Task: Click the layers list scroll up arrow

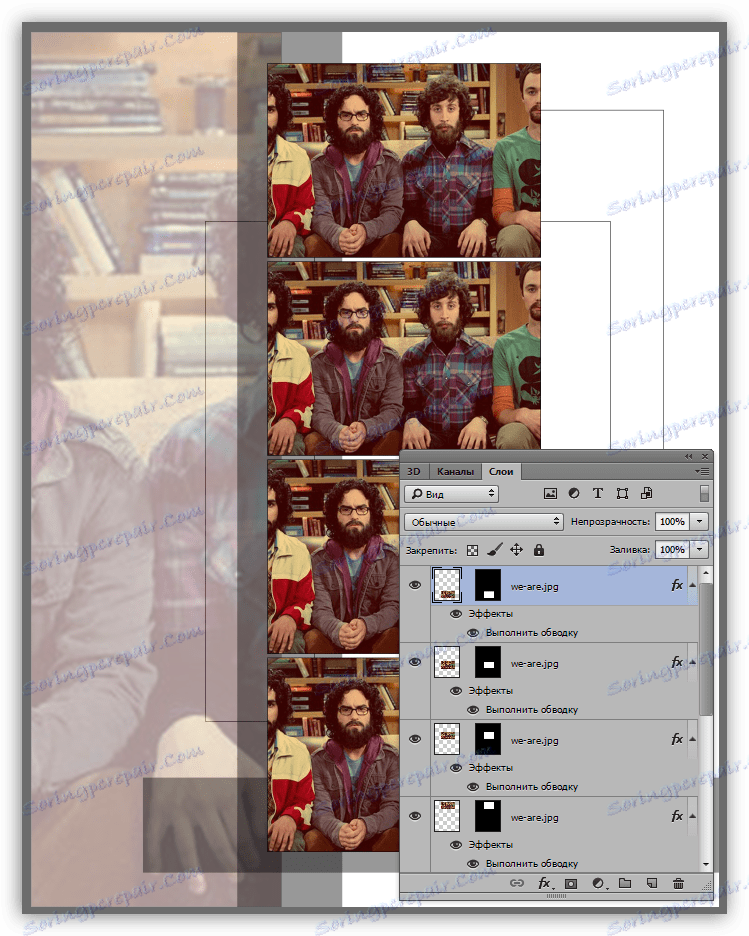Action: point(705,573)
